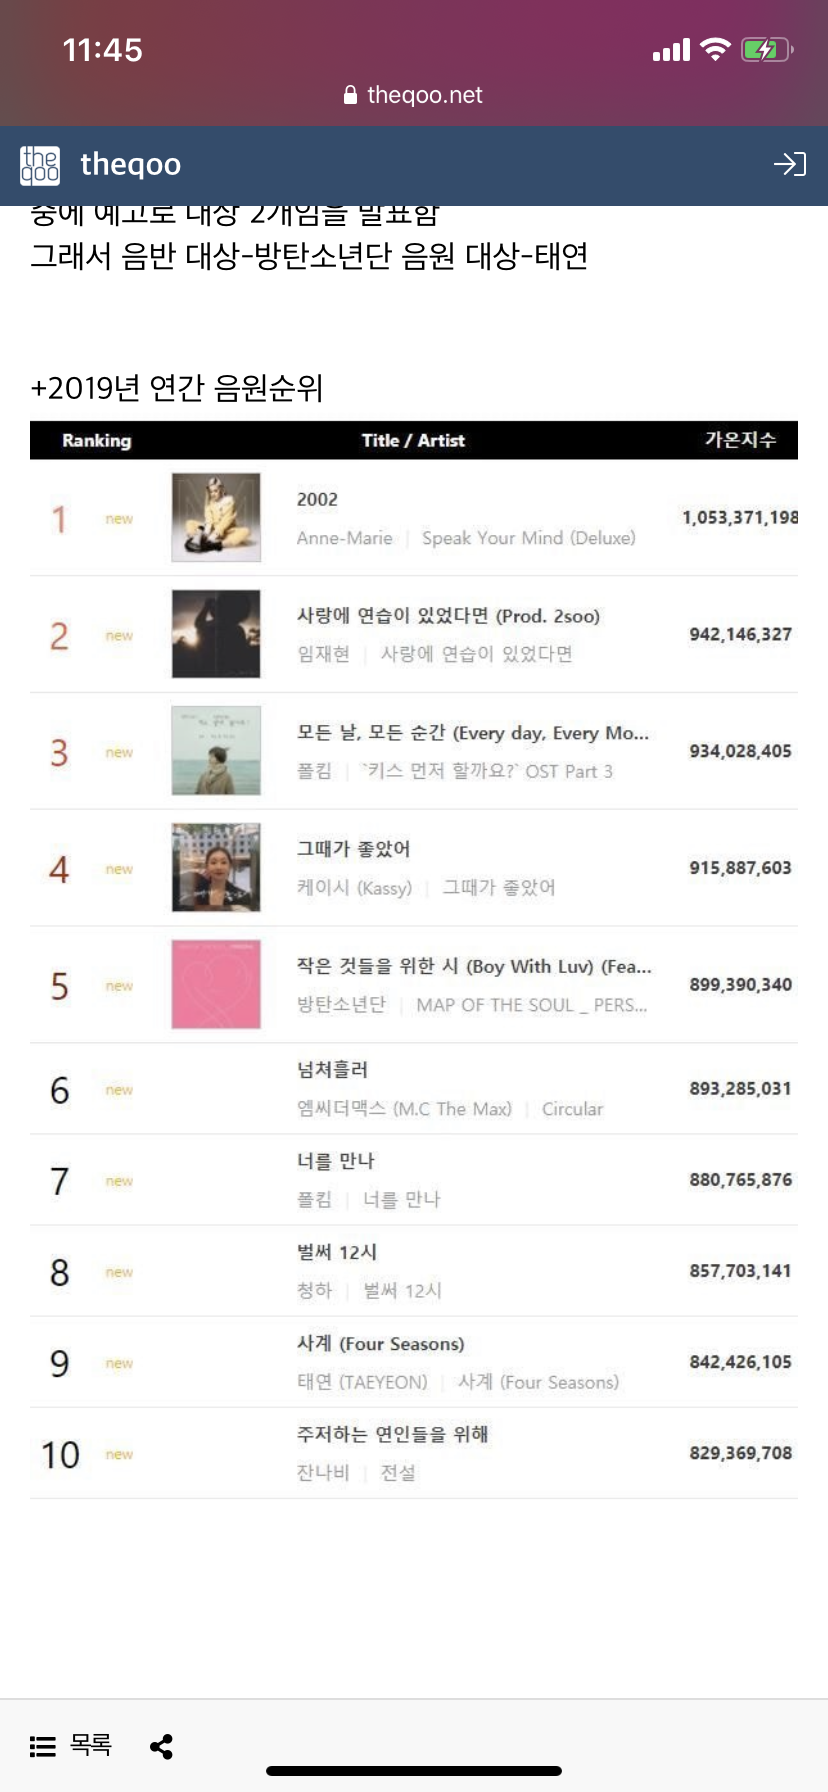Tap the Wi-Fi status icon

[x=715, y=50]
